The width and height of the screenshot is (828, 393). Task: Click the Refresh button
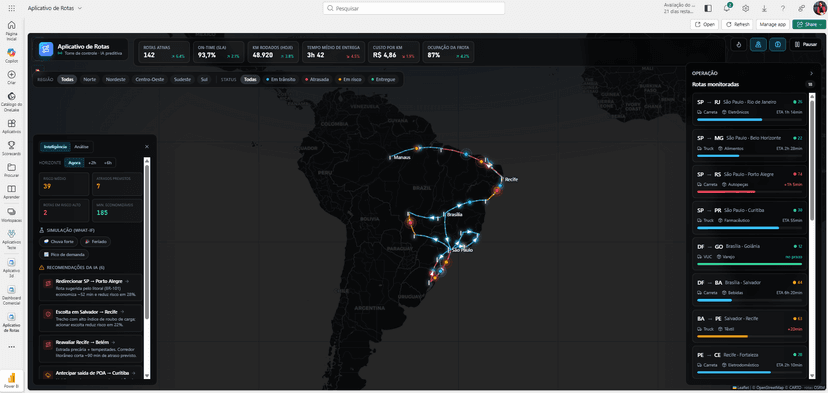tap(738, 24)
